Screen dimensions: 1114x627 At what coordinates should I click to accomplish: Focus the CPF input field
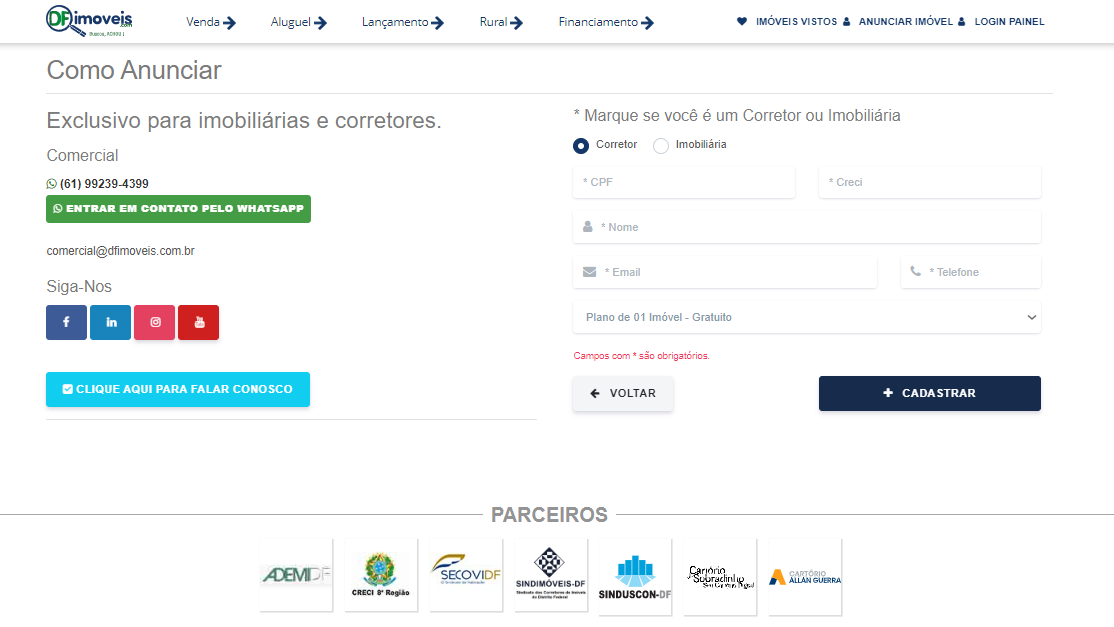click(684, 182)
